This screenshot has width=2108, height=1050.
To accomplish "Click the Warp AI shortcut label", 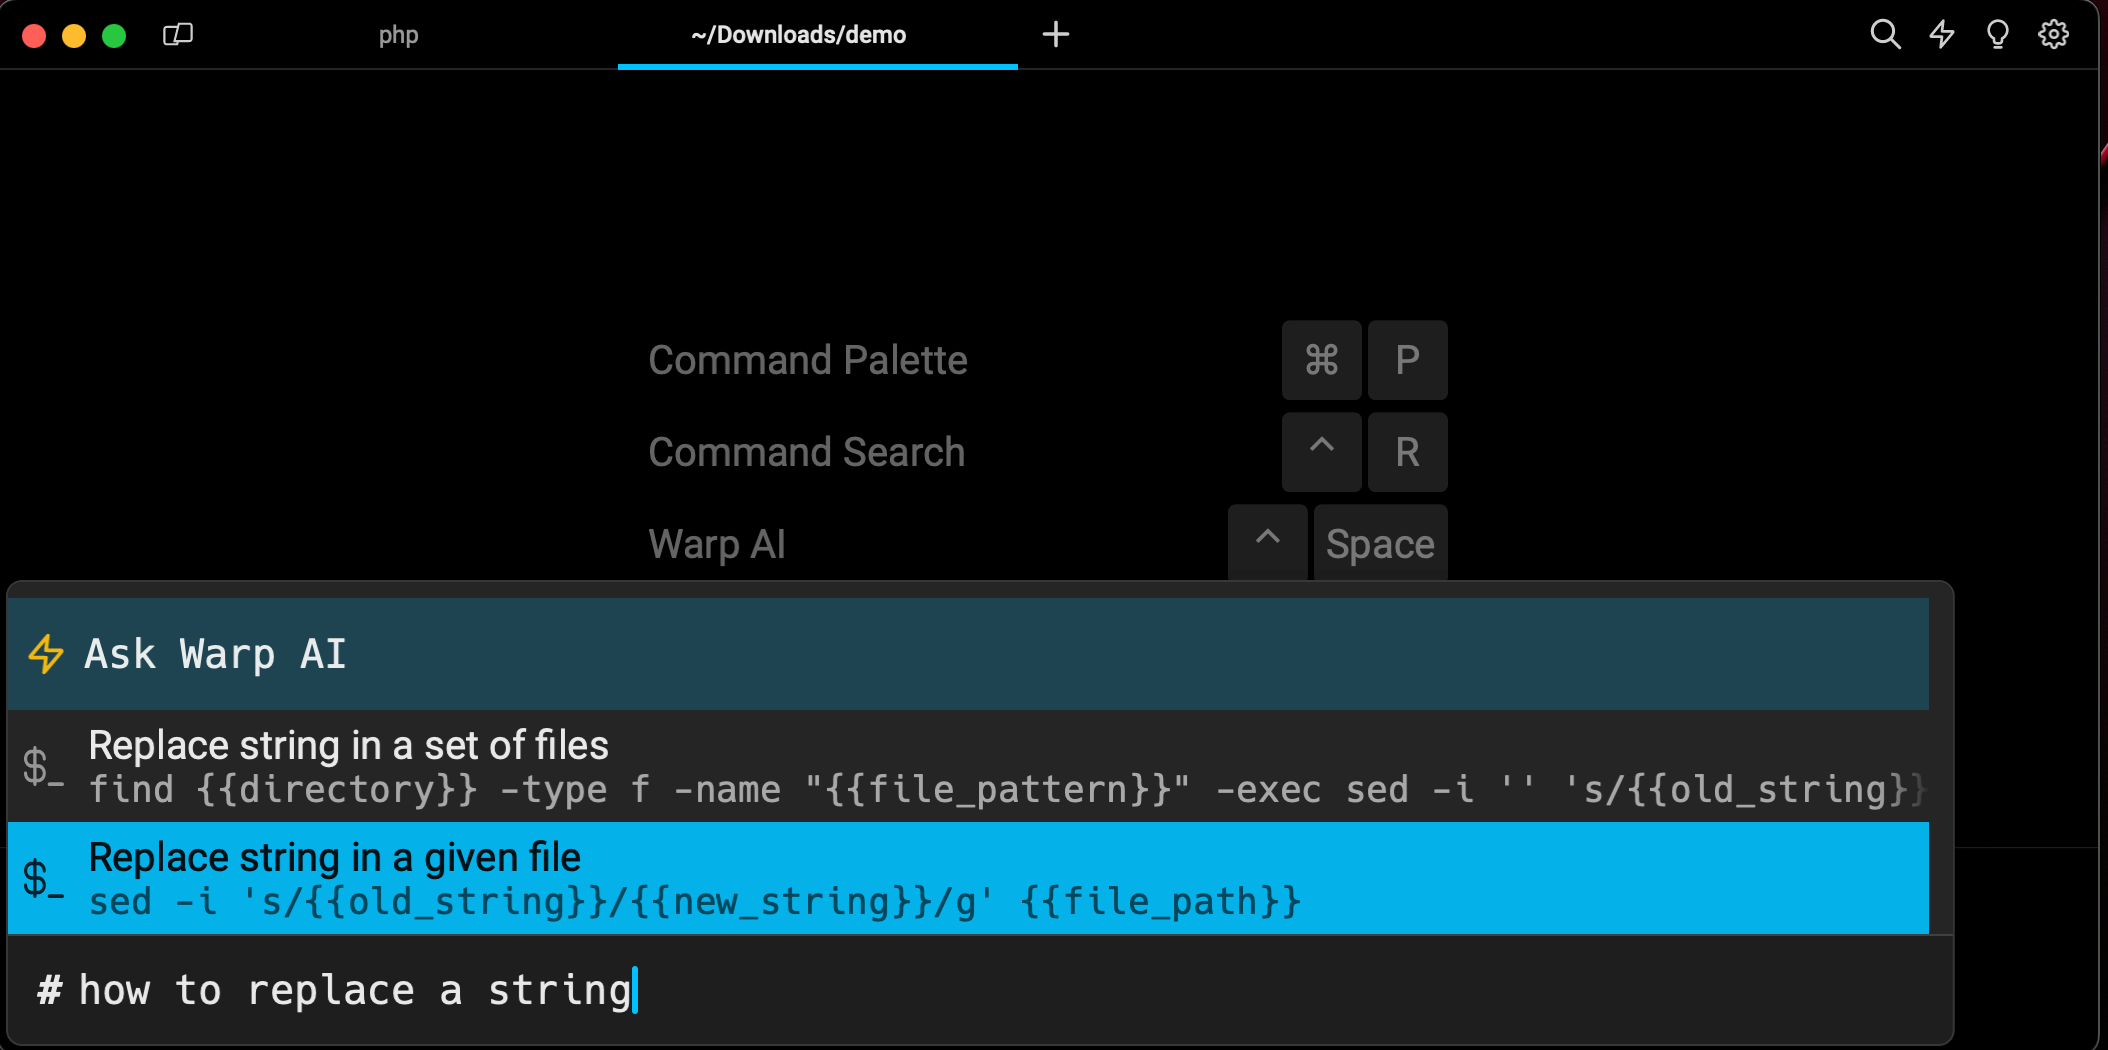I will coord(716,544).
